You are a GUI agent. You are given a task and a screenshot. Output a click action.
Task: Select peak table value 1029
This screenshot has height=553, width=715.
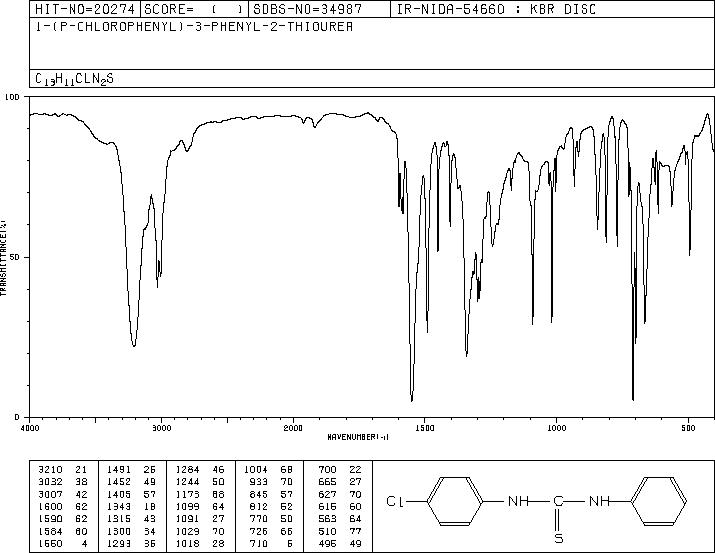click(187, 531)
